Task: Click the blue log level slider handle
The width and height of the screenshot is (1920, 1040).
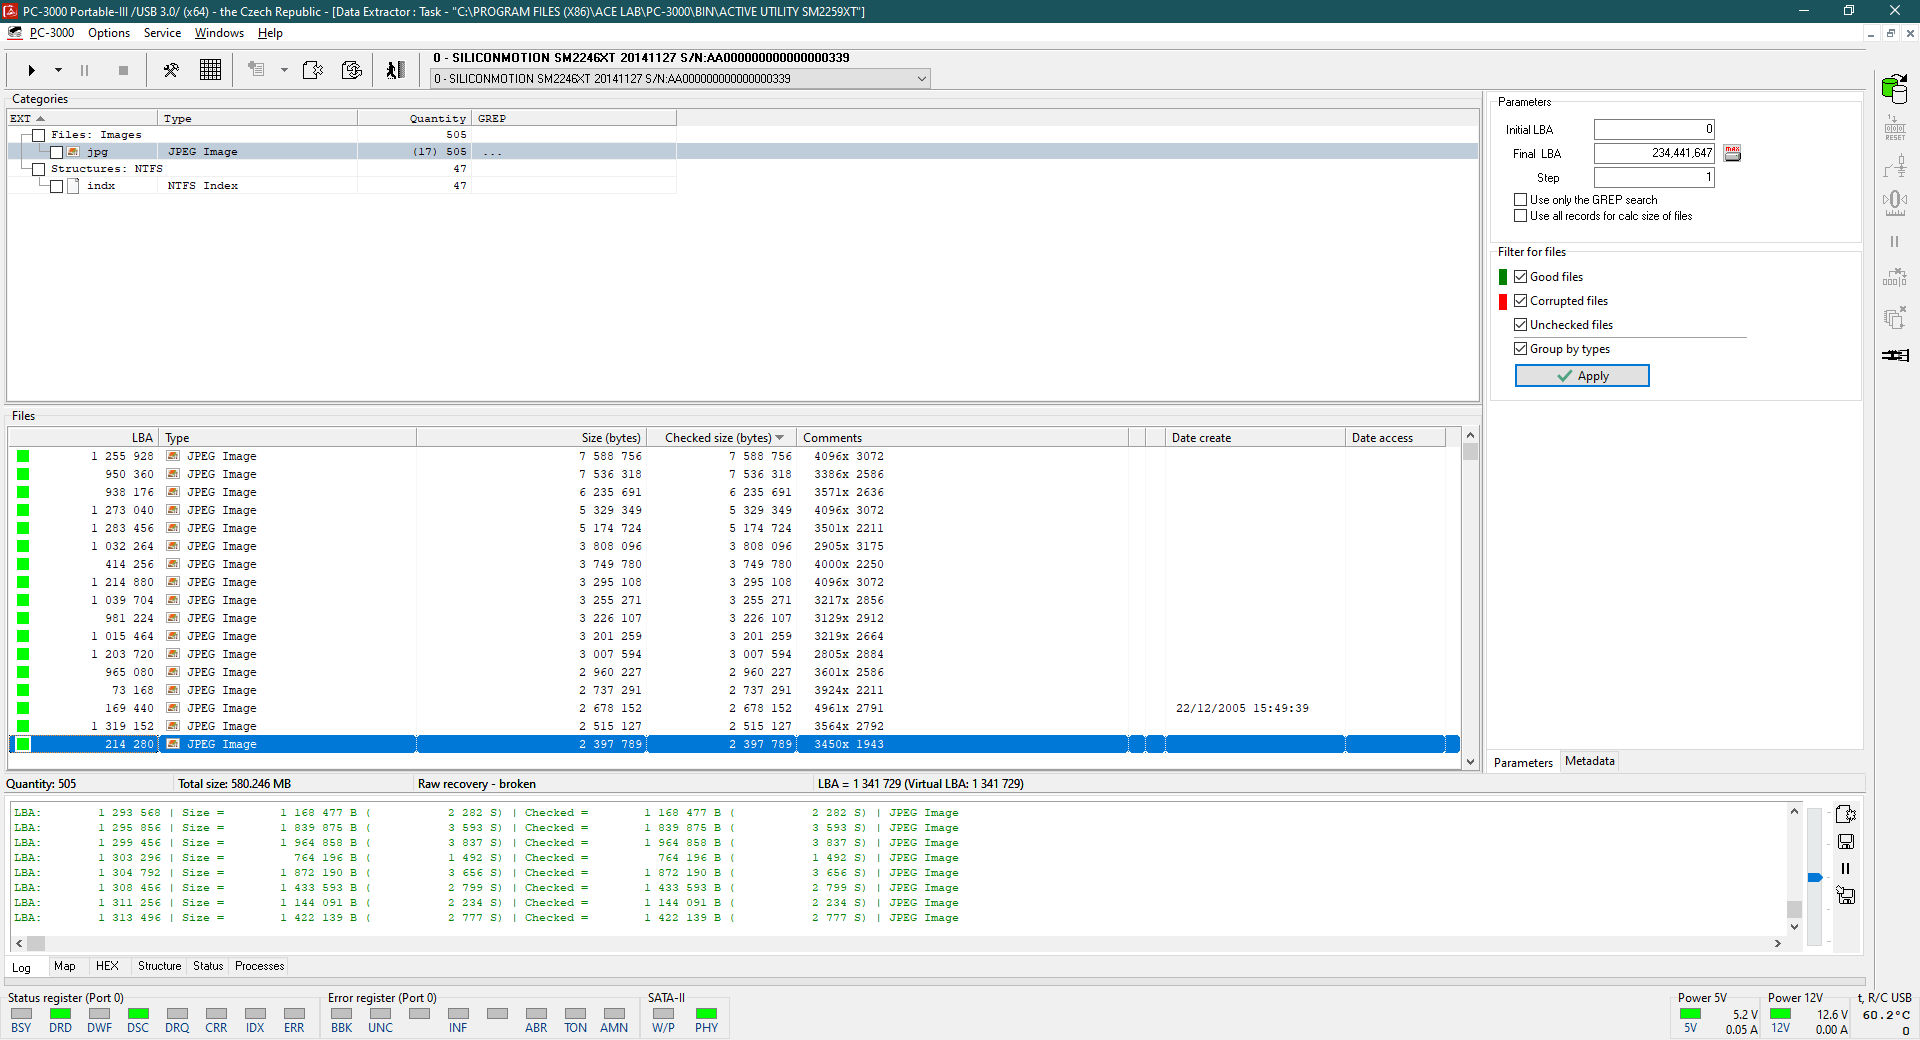Action: click(1815, 878)
